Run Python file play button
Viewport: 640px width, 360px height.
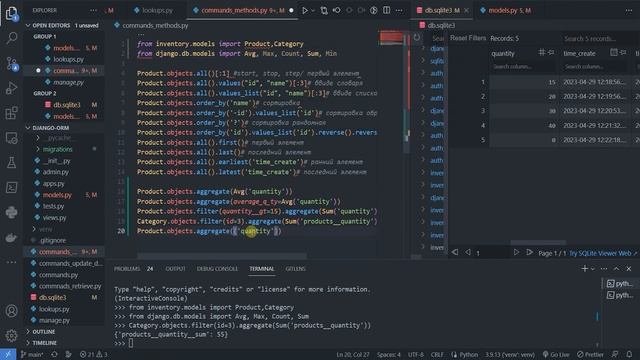[x=304, y=11]
